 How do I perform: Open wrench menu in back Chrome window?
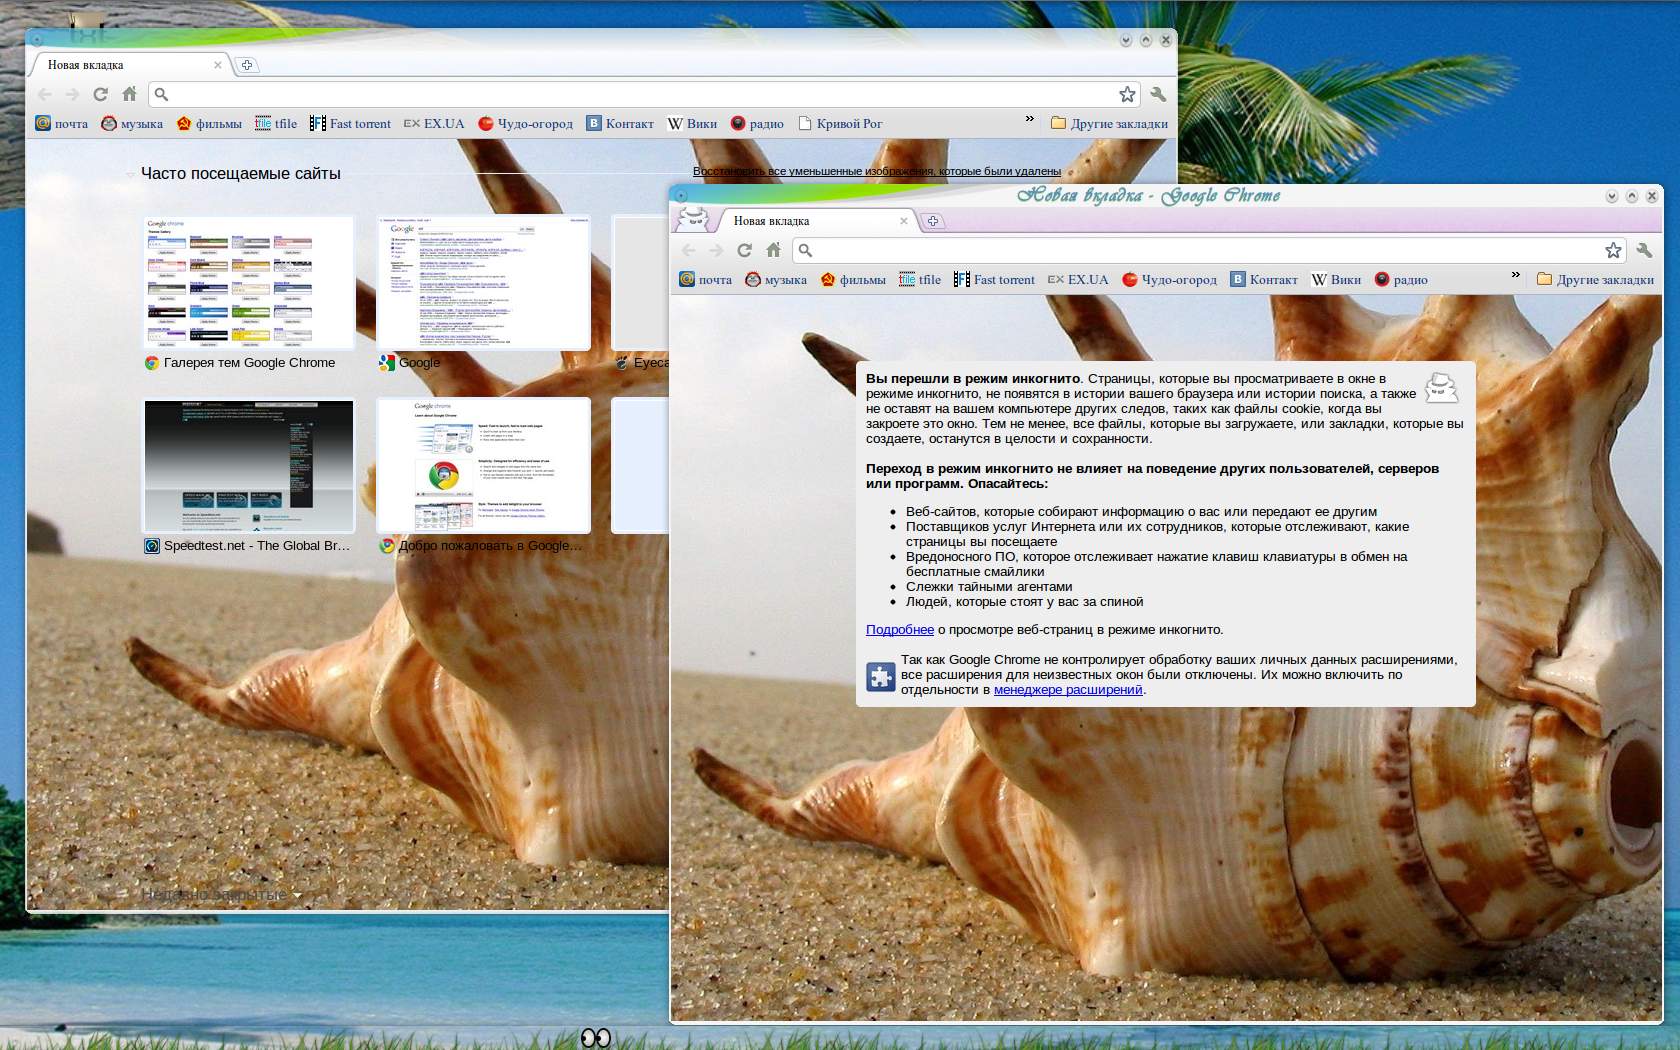click(x=1158, y=94)
